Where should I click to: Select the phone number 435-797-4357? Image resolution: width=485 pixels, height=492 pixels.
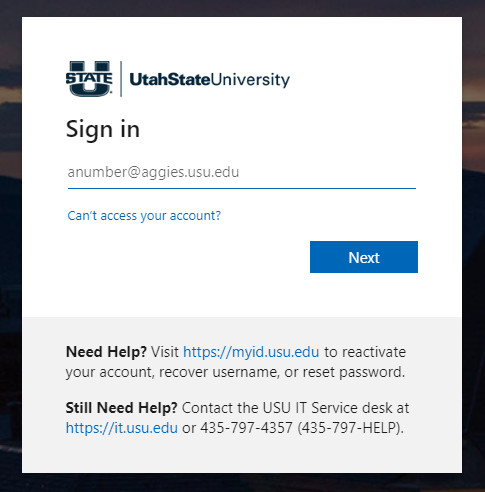click(246, 428)
